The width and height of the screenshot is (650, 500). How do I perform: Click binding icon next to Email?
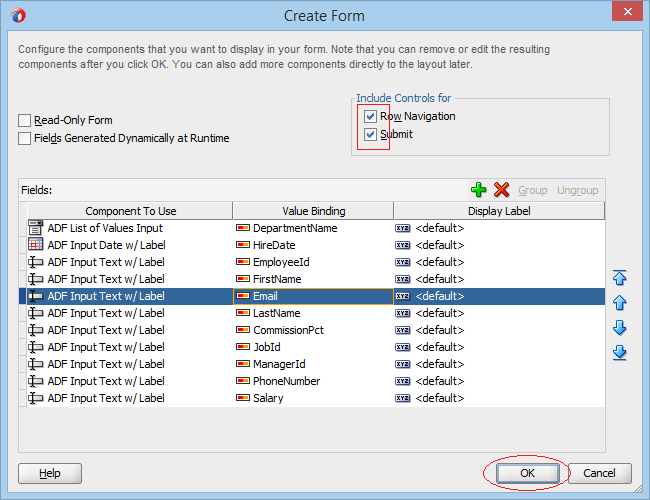pos(243,296)
